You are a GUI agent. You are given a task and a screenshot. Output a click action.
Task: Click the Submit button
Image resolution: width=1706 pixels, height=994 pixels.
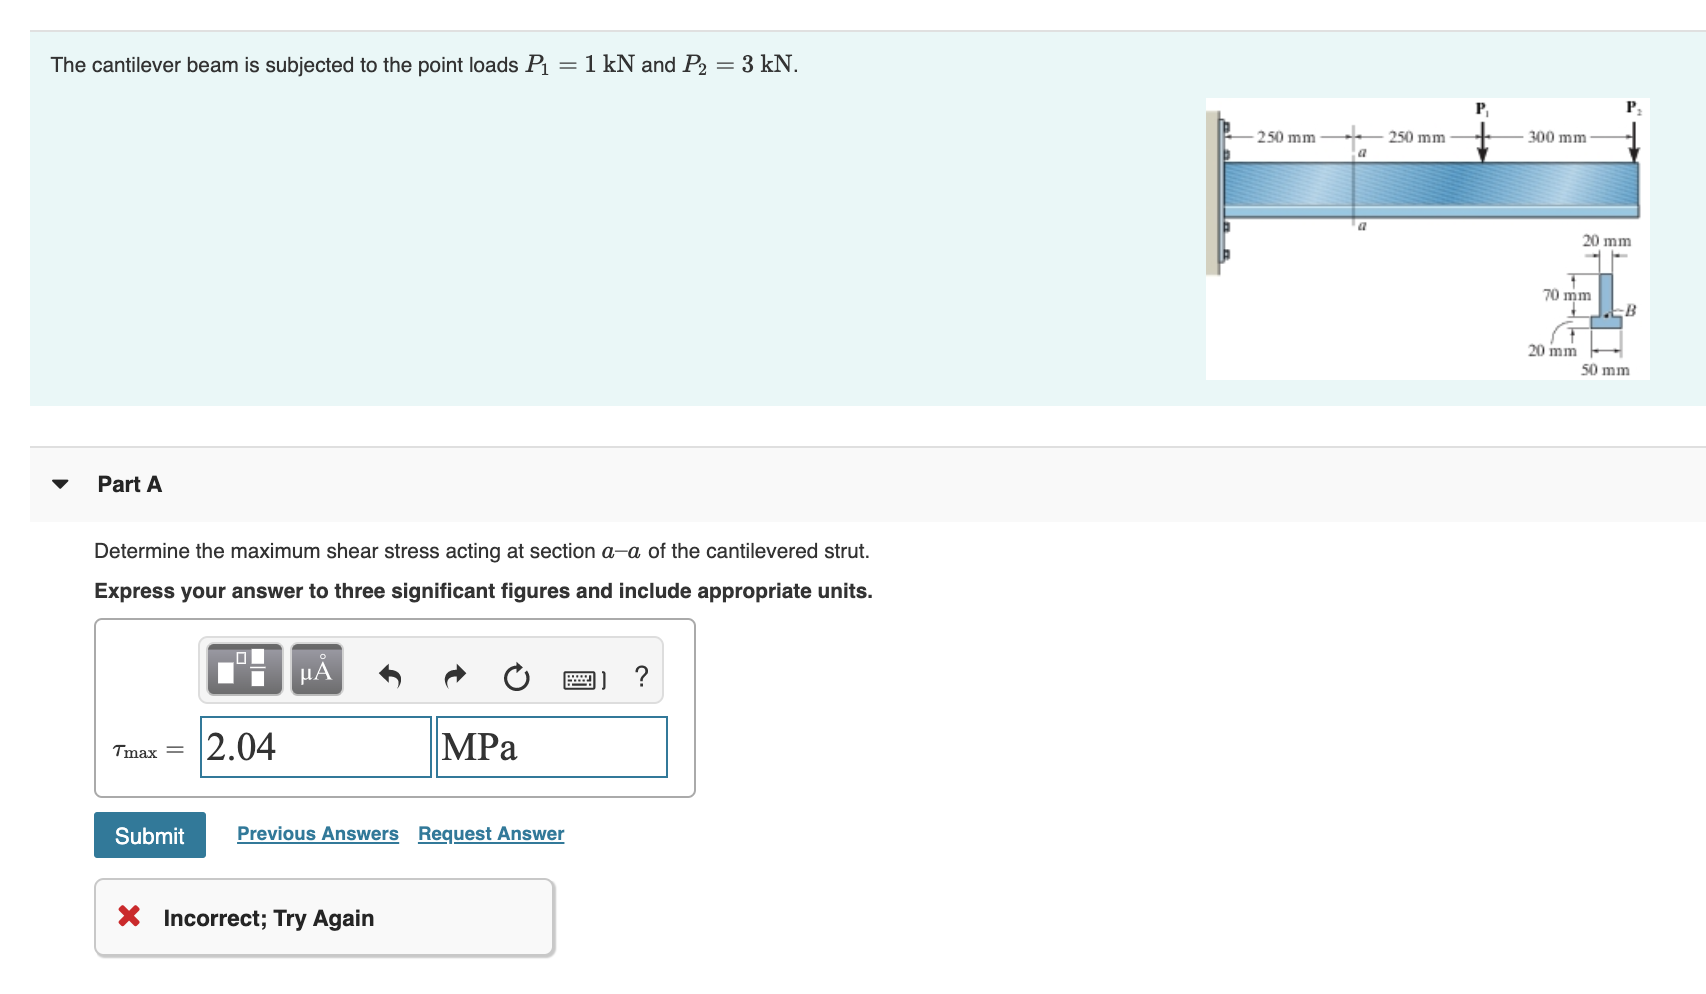point(150,835)
